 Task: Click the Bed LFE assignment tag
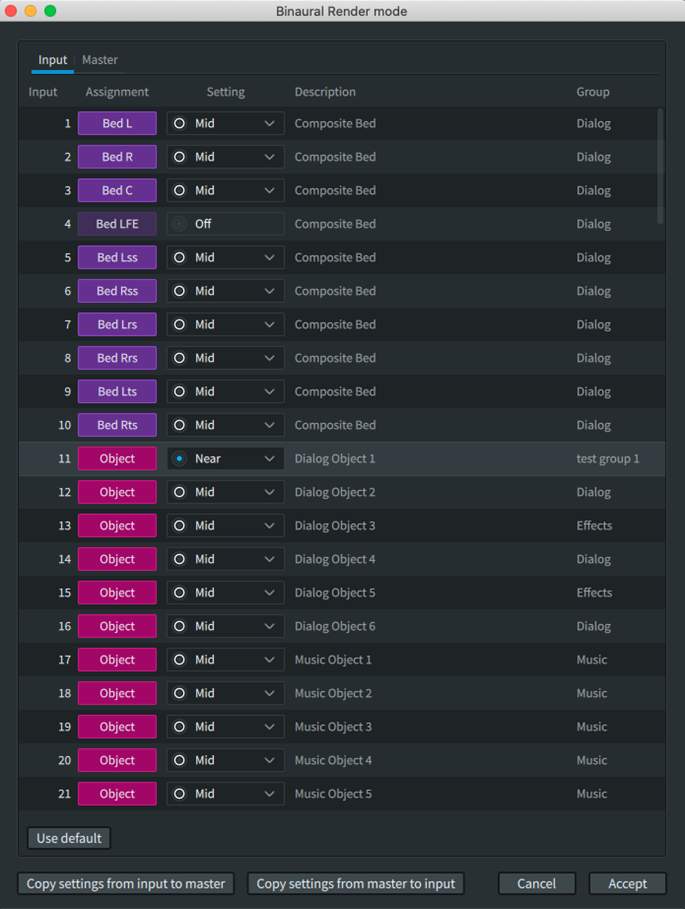click(x=117, y=224)
